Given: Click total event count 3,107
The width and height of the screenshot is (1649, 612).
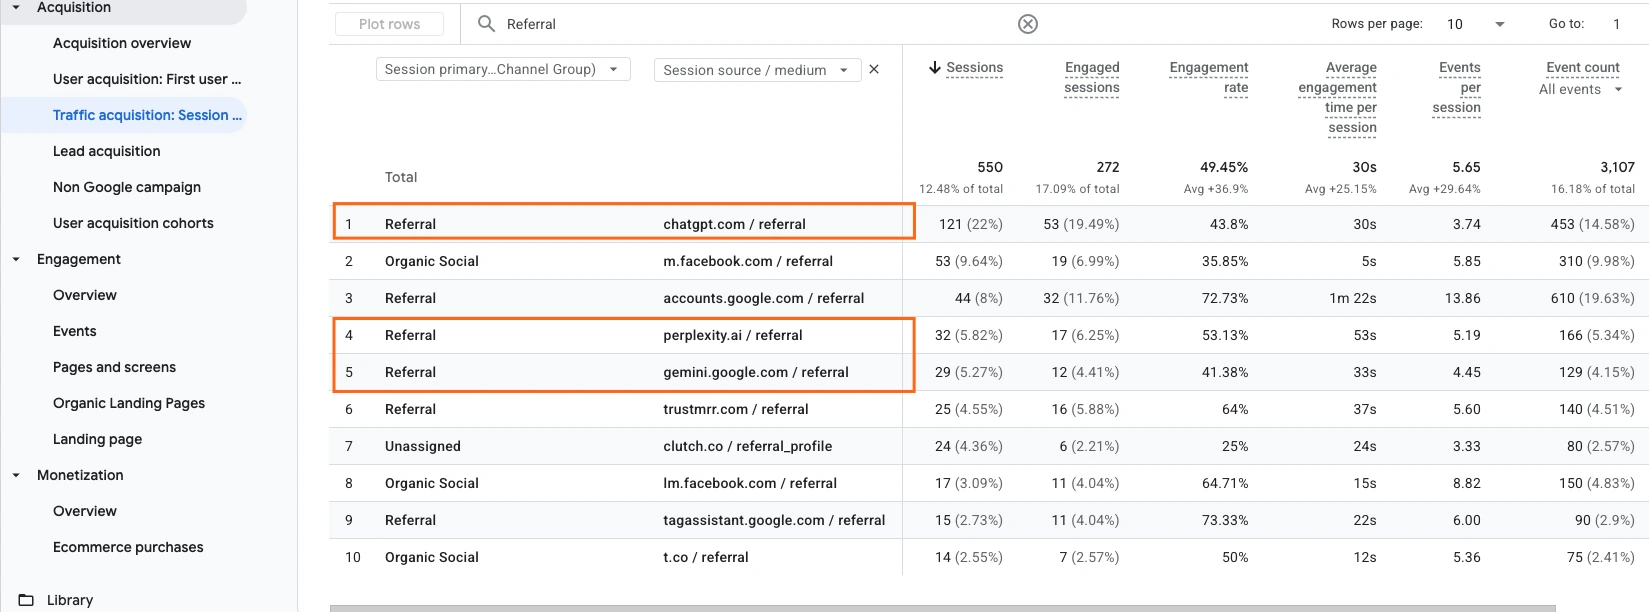Looking at the screenshot, I should coord(1617,167).
